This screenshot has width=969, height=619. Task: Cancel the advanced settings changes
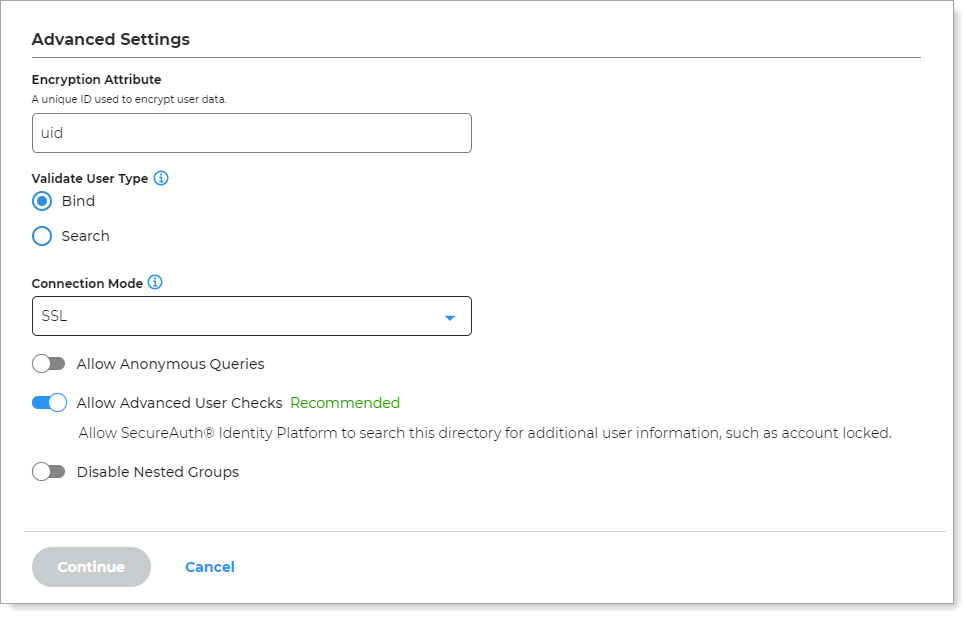tap(209, 566)
